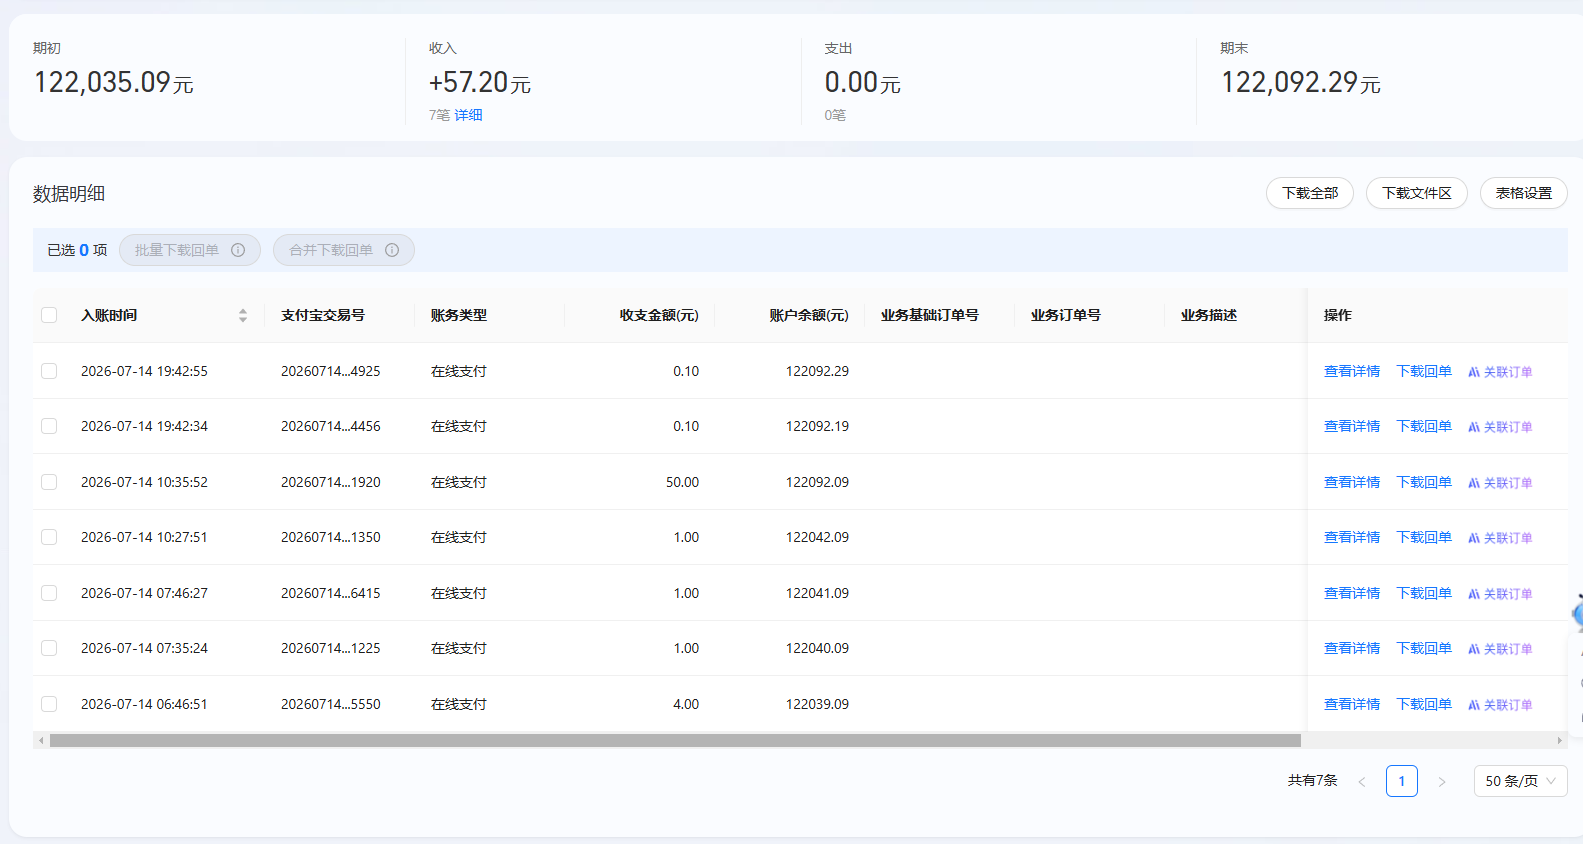The image size is (1583, 844).
Task: Check the row dated 2026-07-14 19:42:34
Action: [49, 426]
